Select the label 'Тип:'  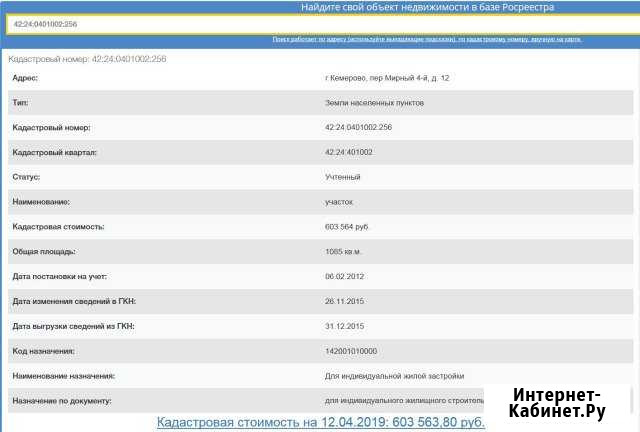tap(20, 102)
